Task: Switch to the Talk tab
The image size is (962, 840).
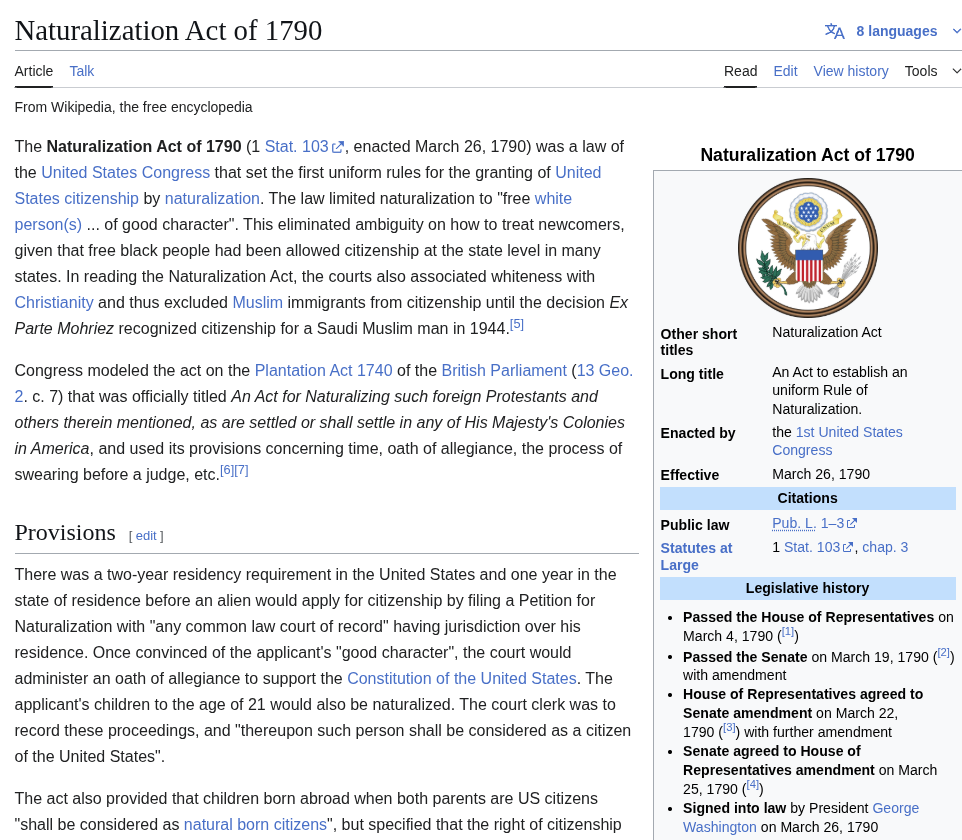Action: 82,71
